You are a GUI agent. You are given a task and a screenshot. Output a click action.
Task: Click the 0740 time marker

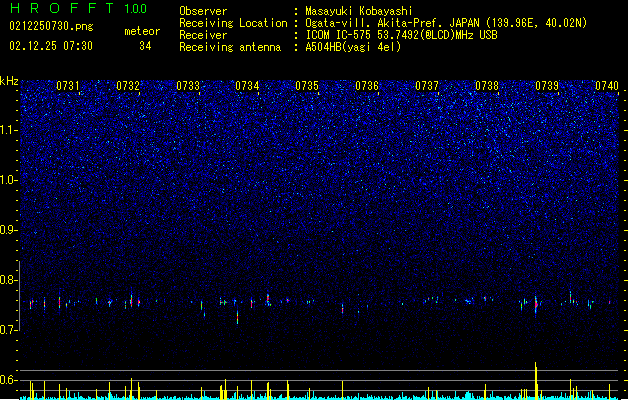pos(607,86)
